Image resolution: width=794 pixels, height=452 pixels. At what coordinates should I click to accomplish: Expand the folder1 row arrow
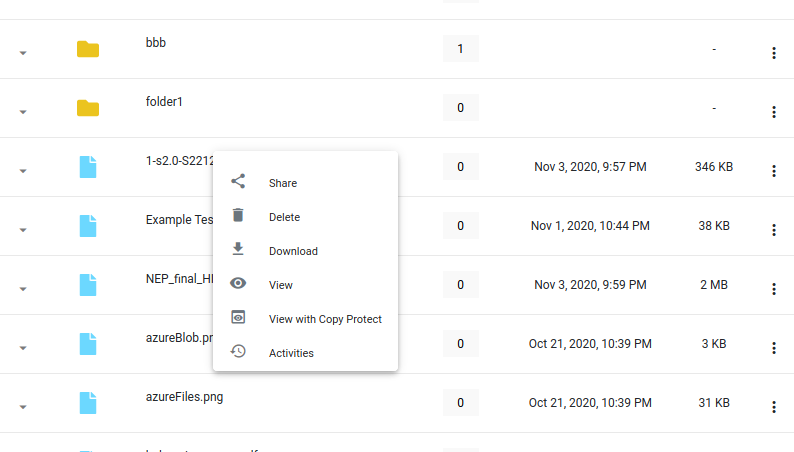pos(23,112)
